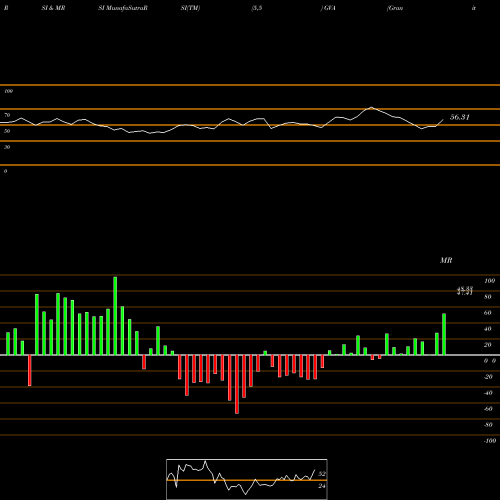Click the MR axis label "-100"

coord(490,441)
